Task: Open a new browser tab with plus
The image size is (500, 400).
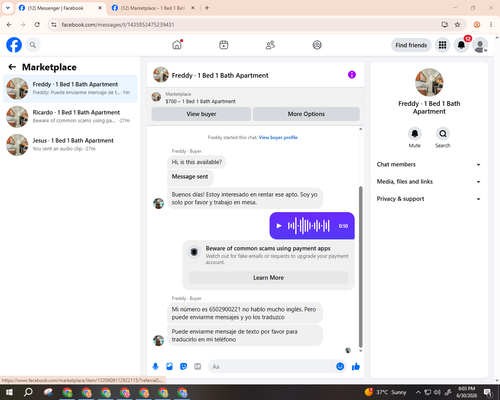Action: coord(207,8)
